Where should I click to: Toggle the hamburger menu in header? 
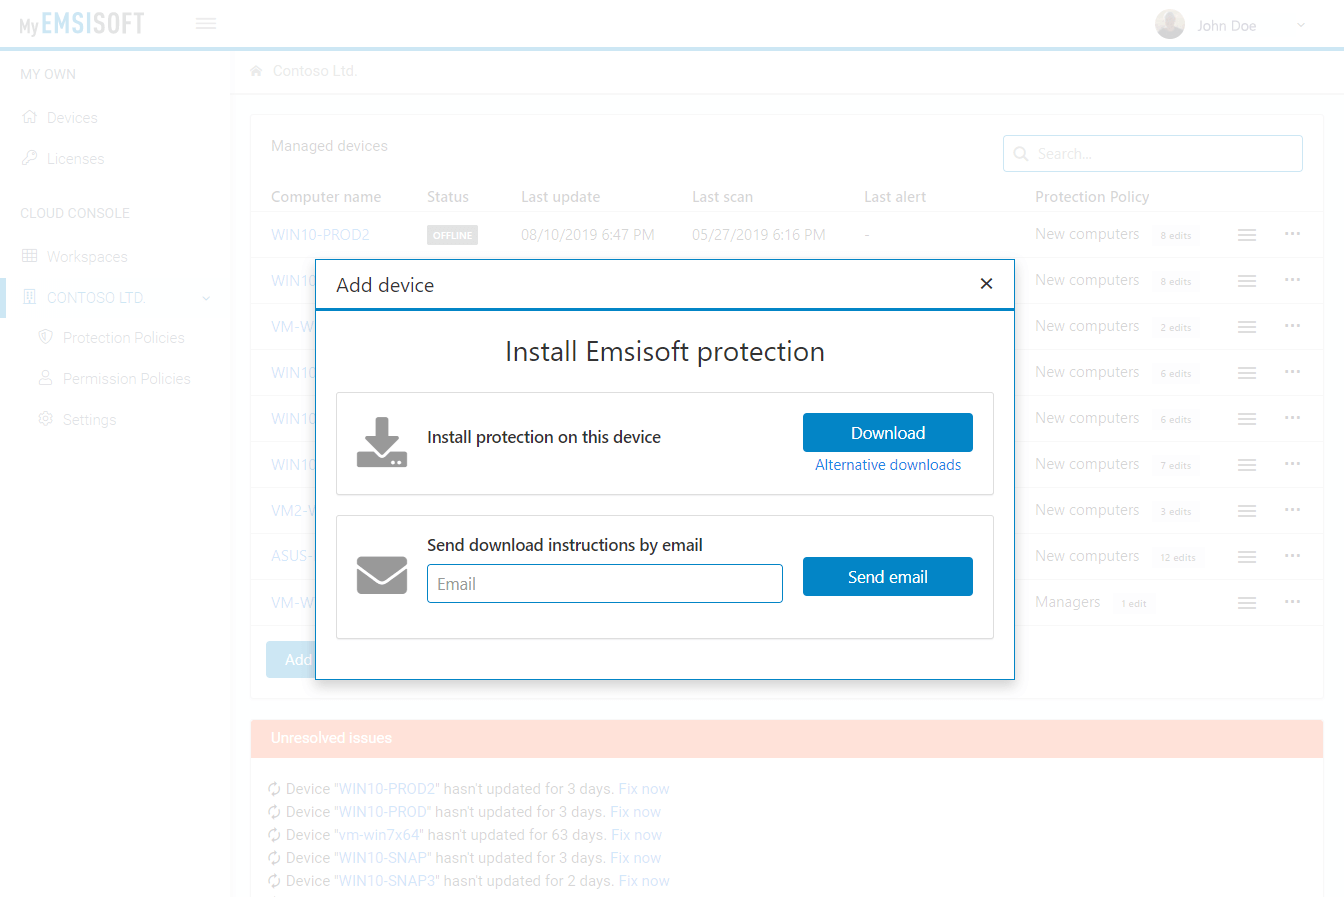point(206,24)
